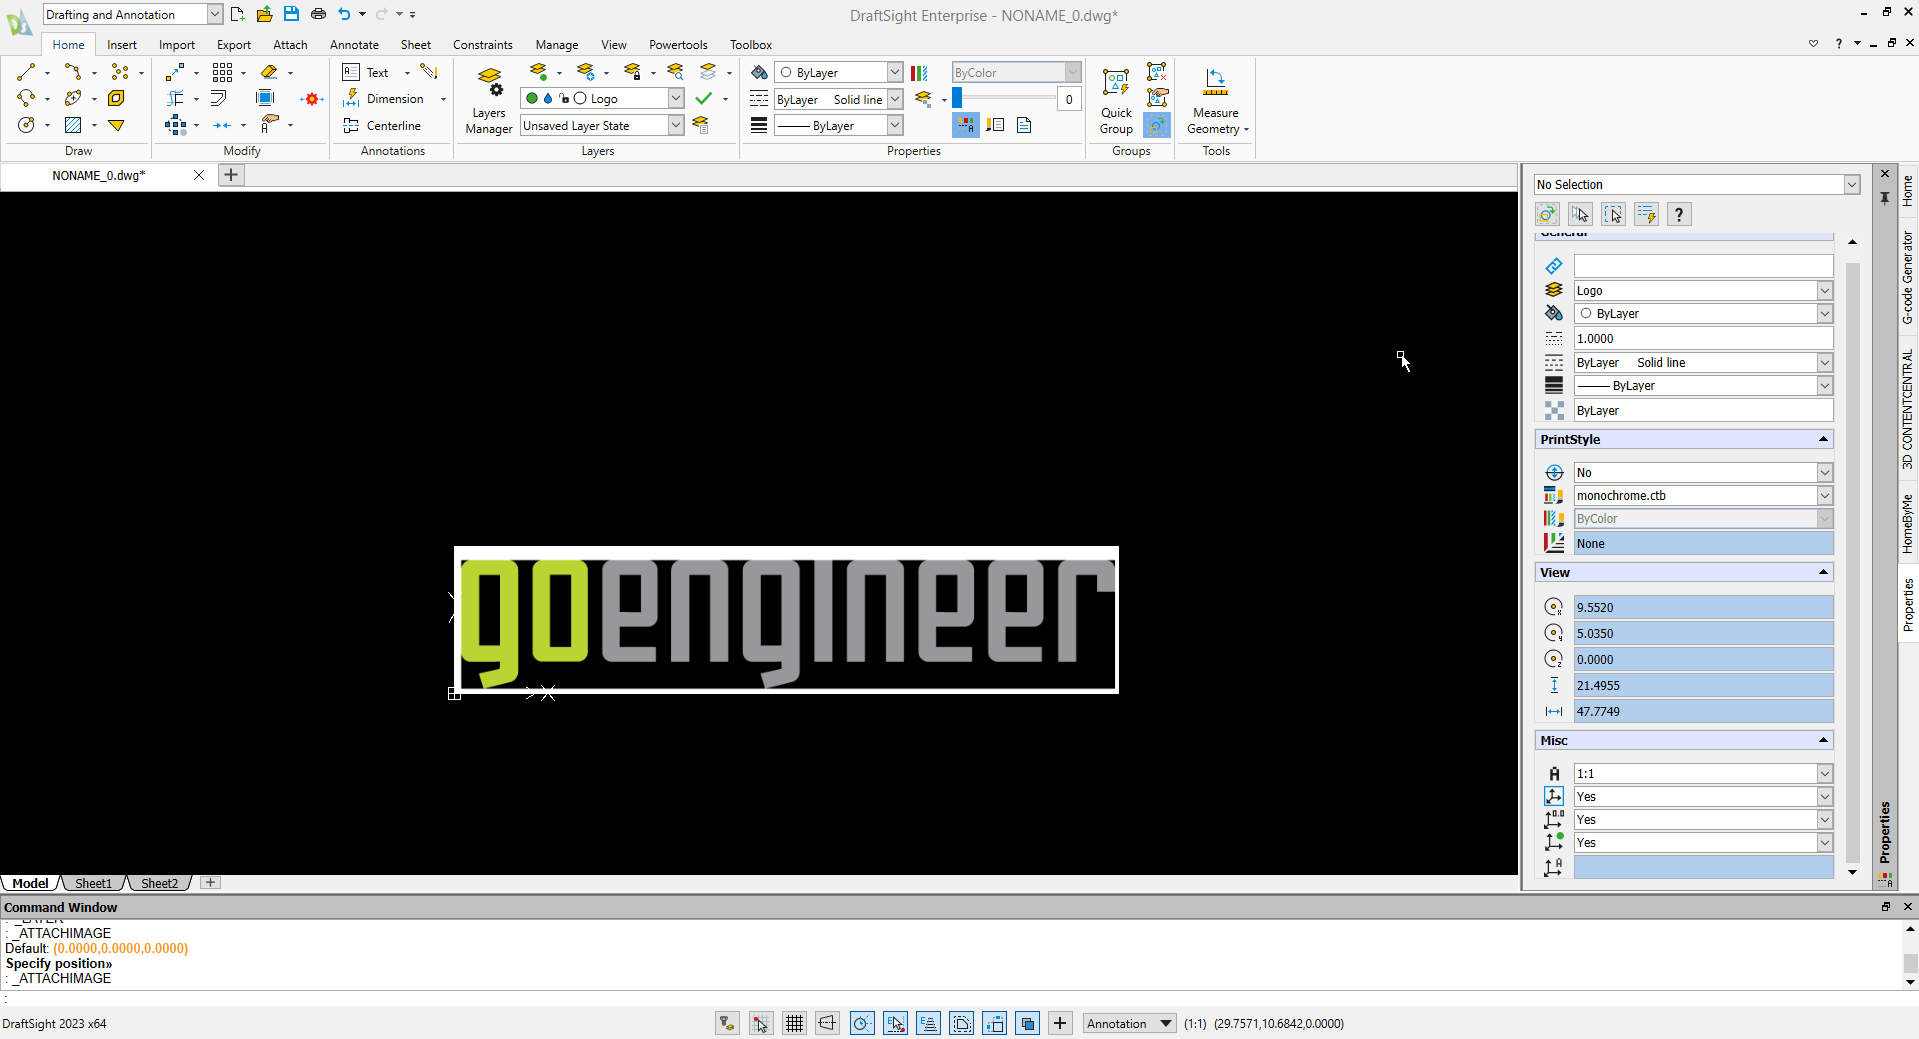
Task: Select the Sheet1 tab
Action: tap(93, 883)
